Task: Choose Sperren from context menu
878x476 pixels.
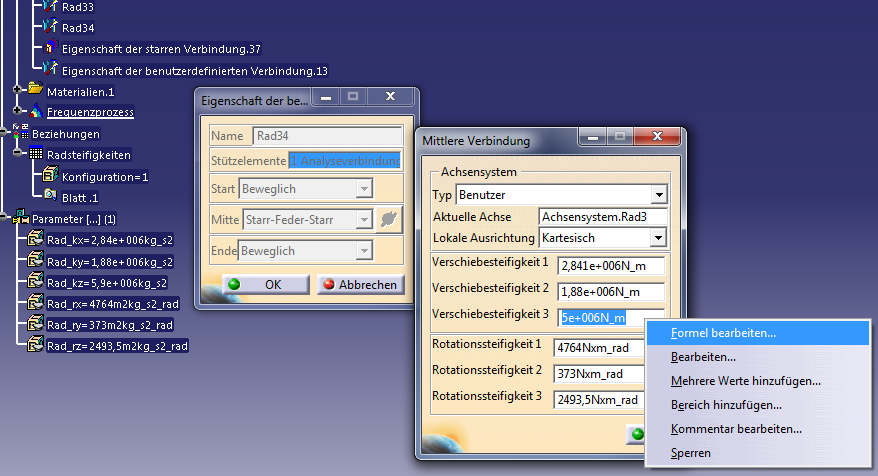Action: 758,453
